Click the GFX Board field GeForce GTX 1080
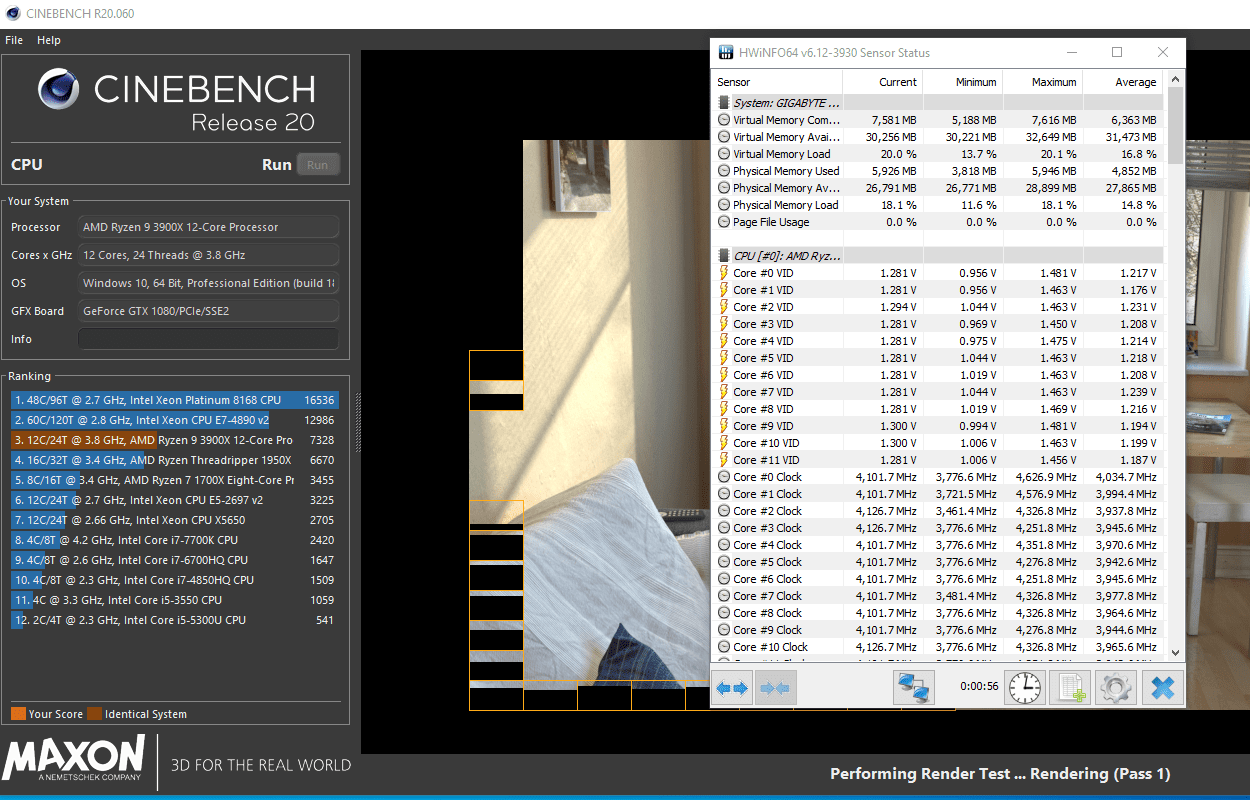 (x=208, y=311)
